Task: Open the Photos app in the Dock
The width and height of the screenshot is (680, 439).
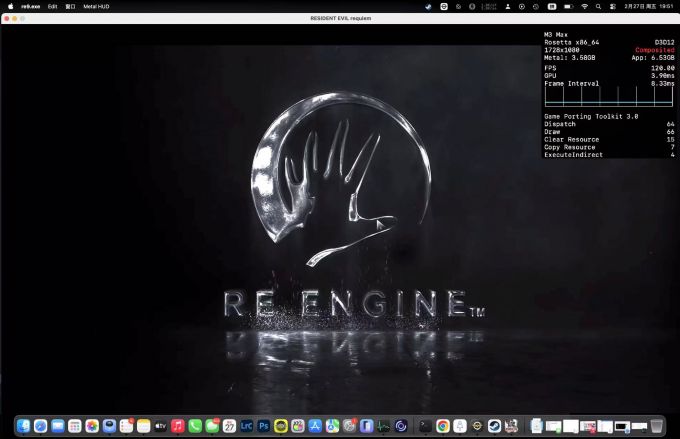Action: 92,426
